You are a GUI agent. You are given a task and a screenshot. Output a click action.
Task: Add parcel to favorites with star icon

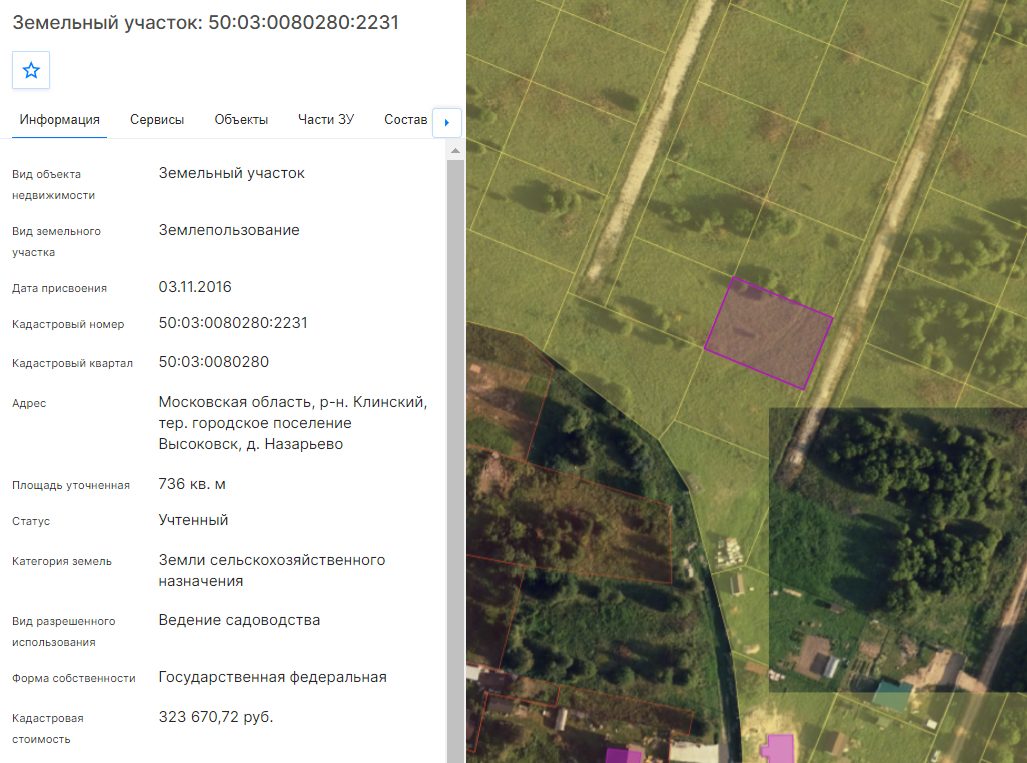click(31, 70)
